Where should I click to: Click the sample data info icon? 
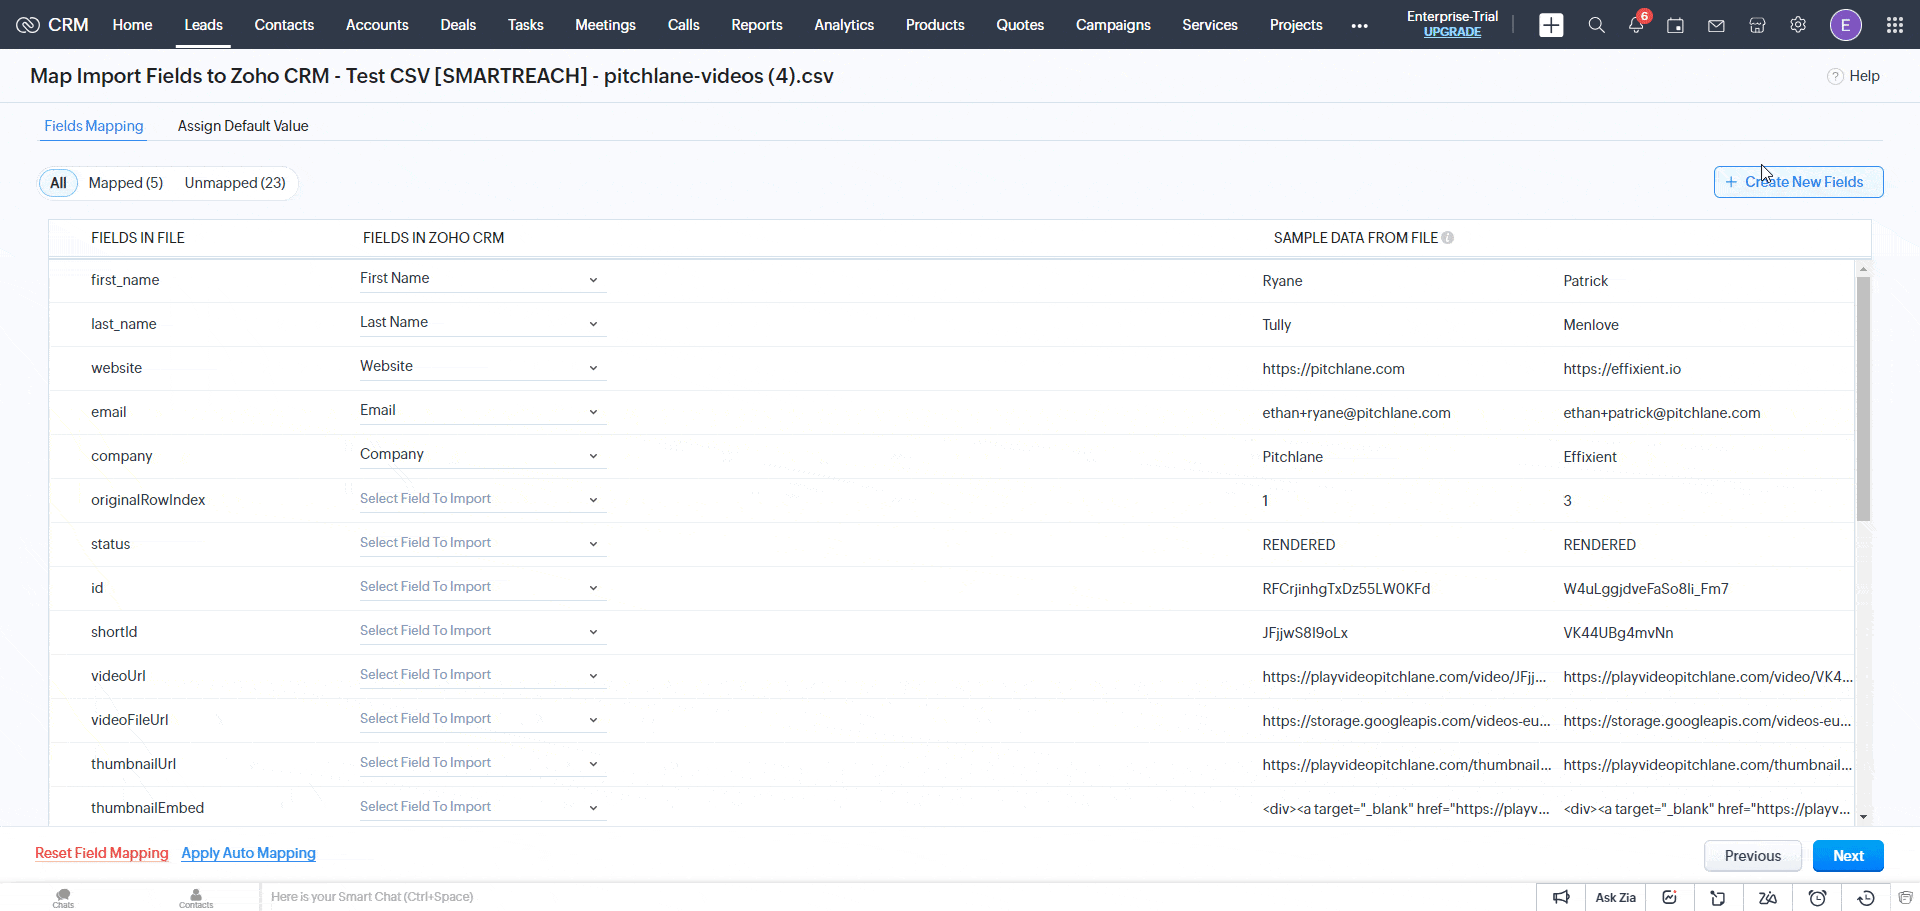point(1448,238)
